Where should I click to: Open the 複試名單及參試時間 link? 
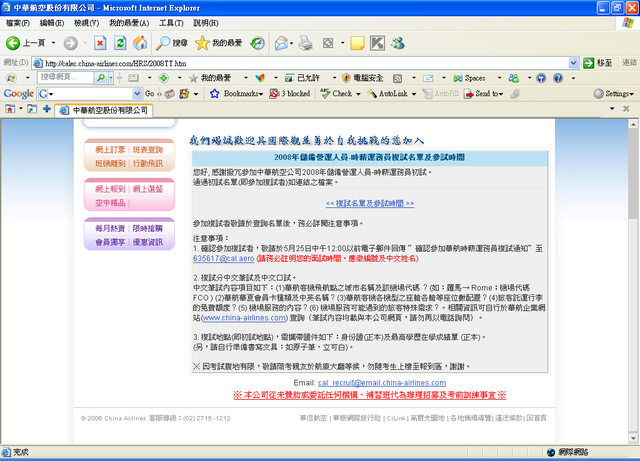coord(370,203)
